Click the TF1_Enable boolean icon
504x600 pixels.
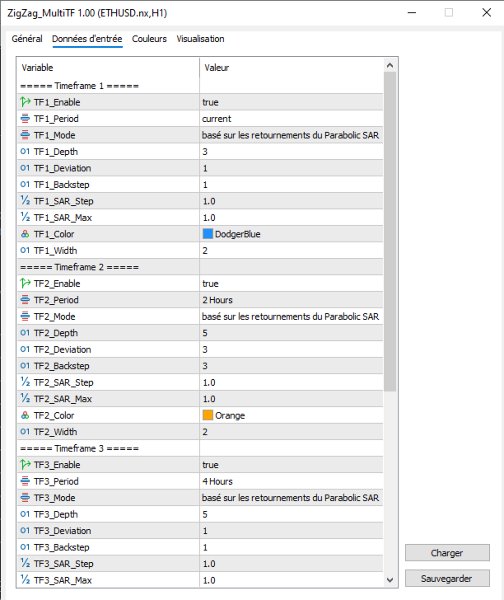coord(25,102)
